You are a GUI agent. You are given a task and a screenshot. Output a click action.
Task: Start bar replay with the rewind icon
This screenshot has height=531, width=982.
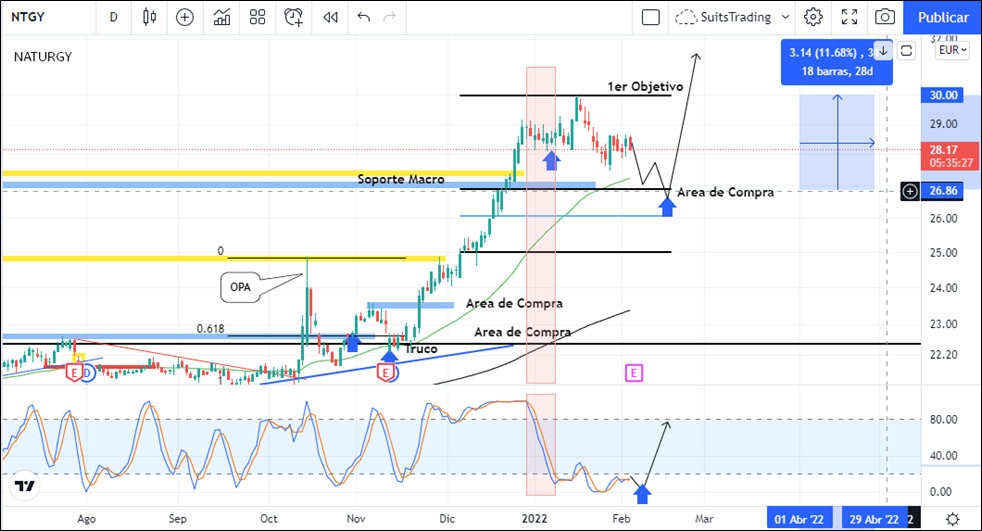point(330,17)
